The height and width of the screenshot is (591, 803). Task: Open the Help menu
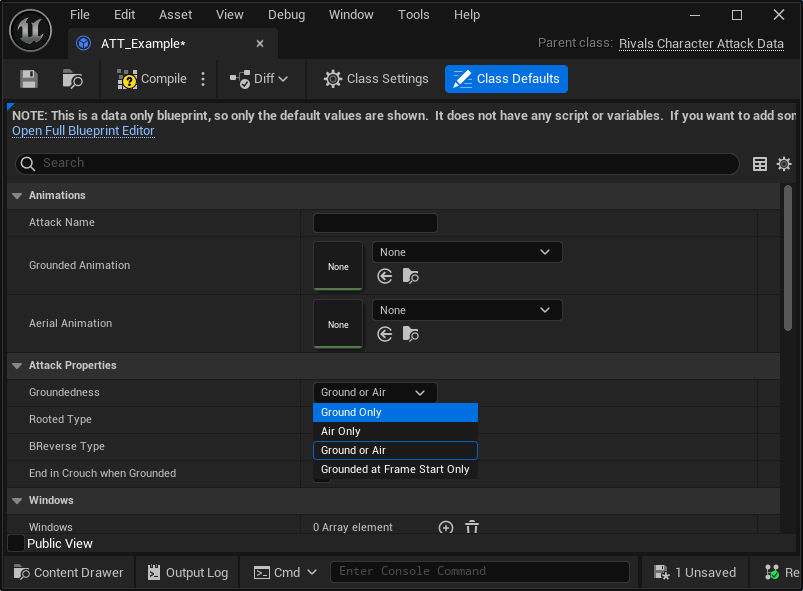pyautogui.click(x=467, y=15)
